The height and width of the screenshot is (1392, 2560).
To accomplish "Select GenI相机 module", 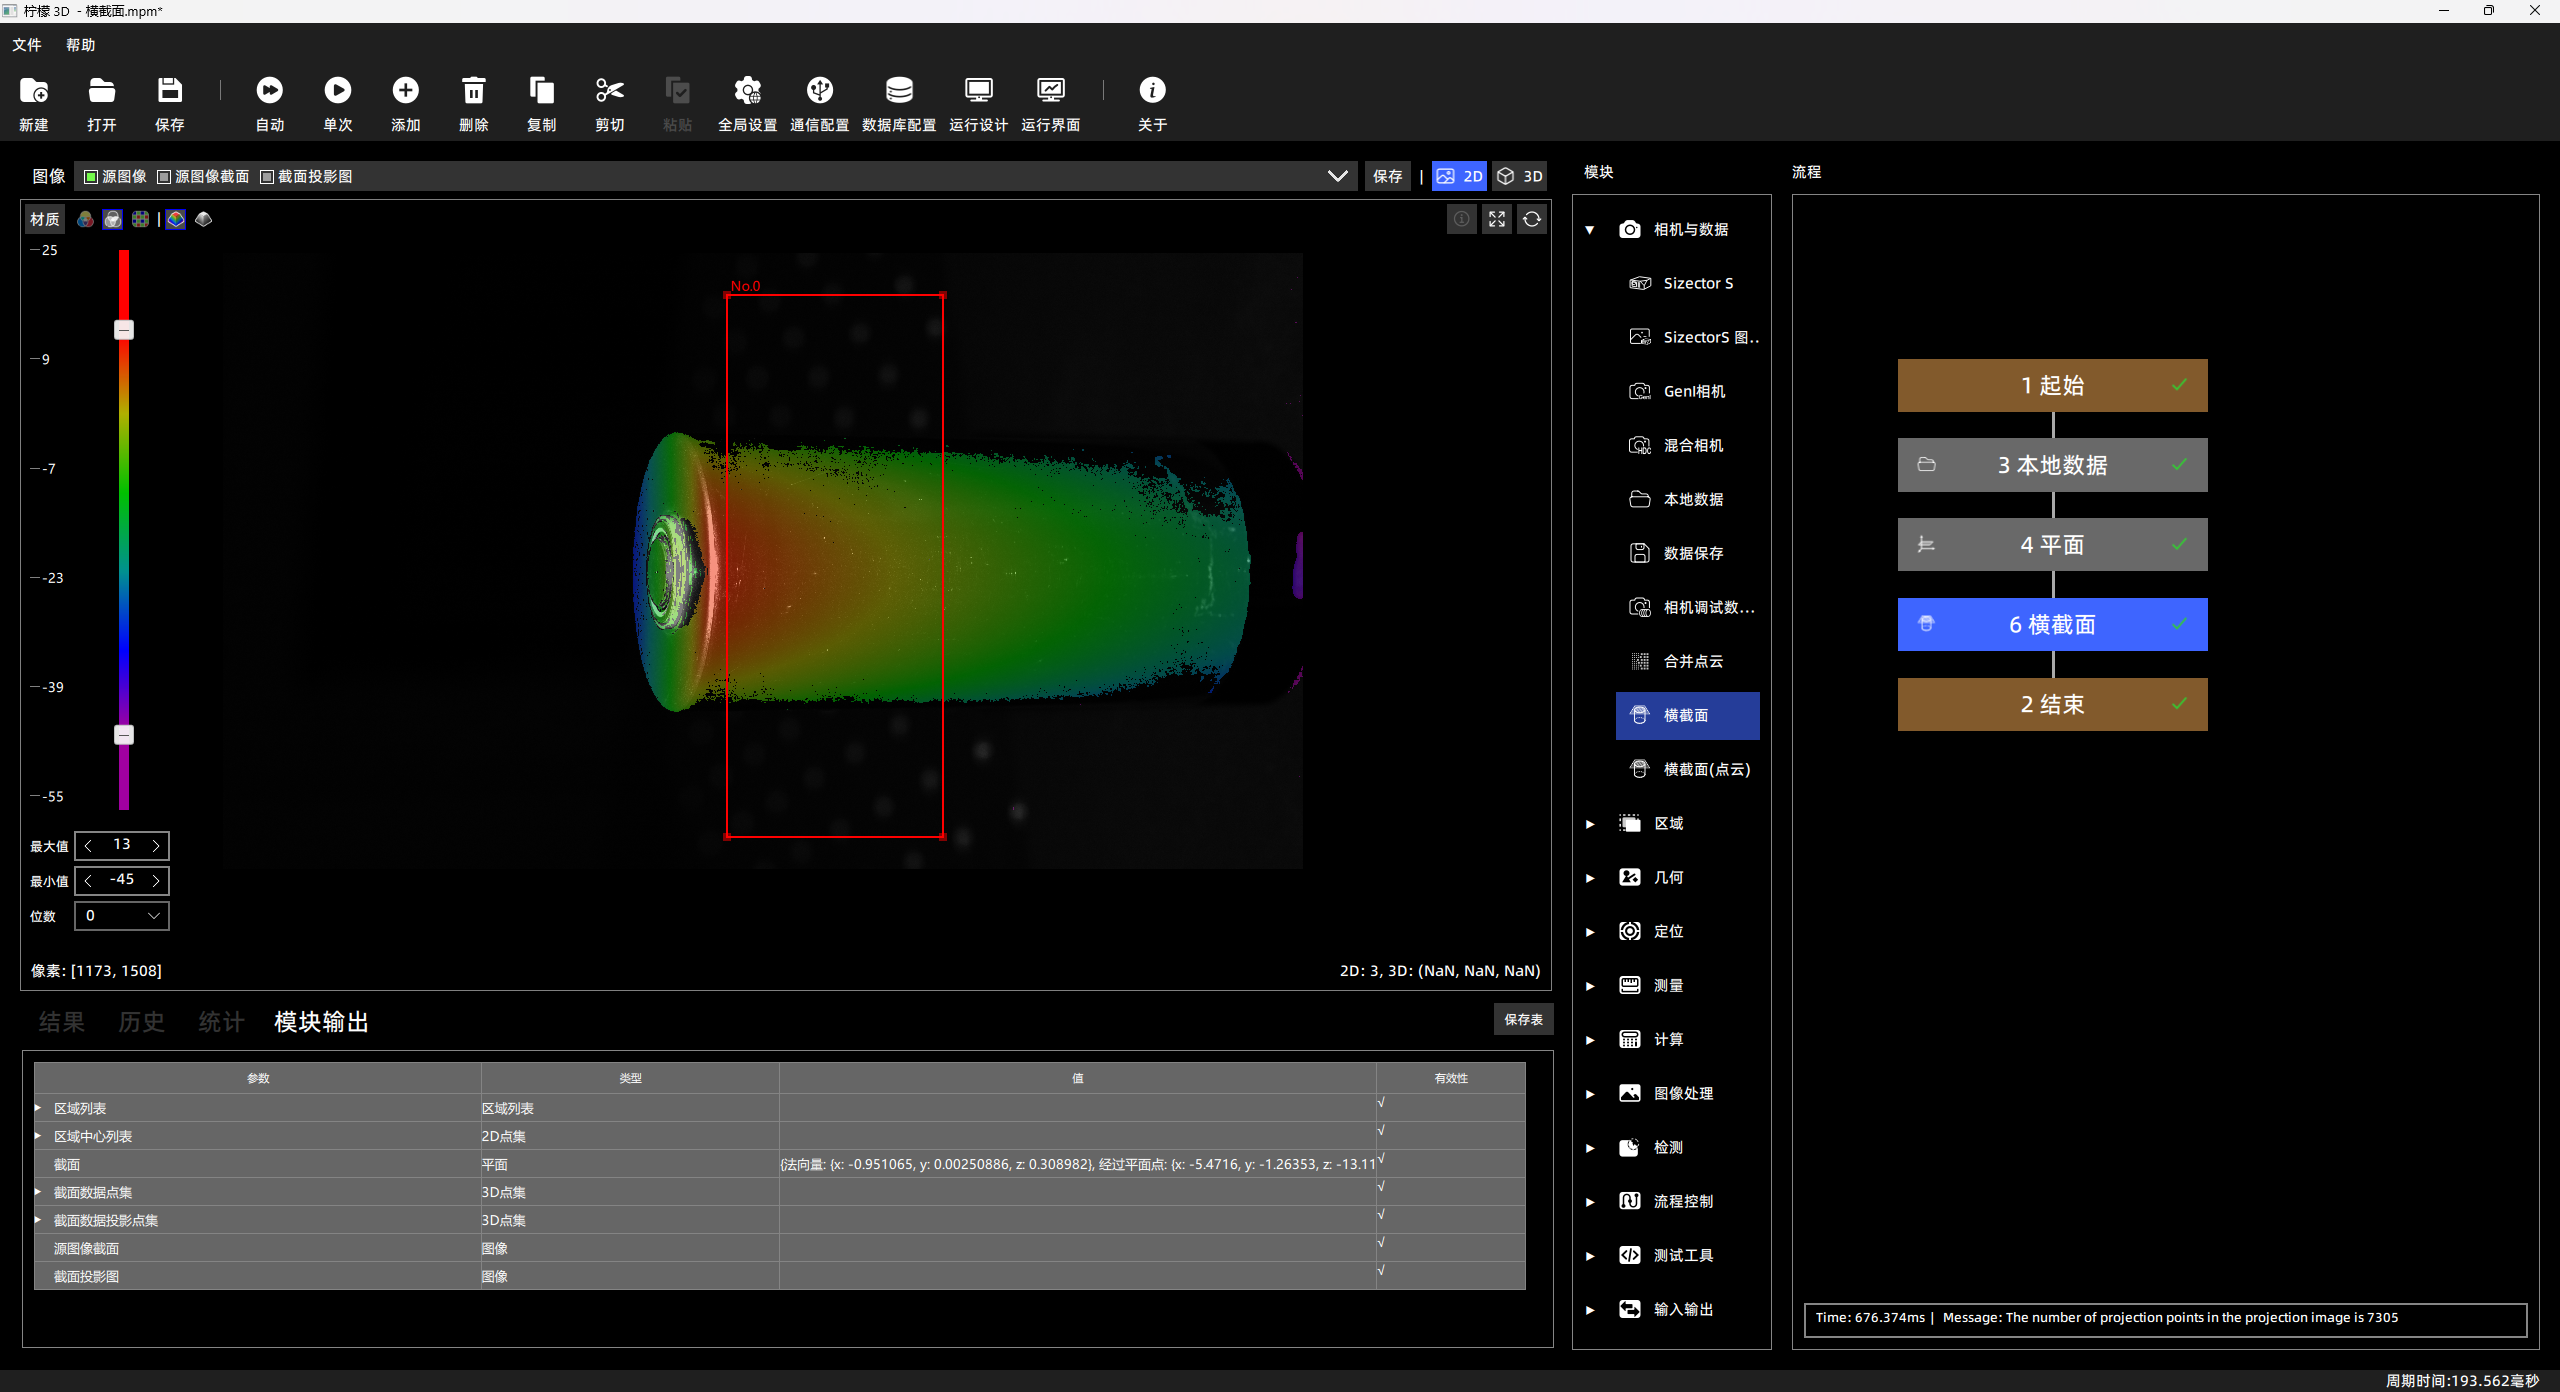I will 1688,391.
